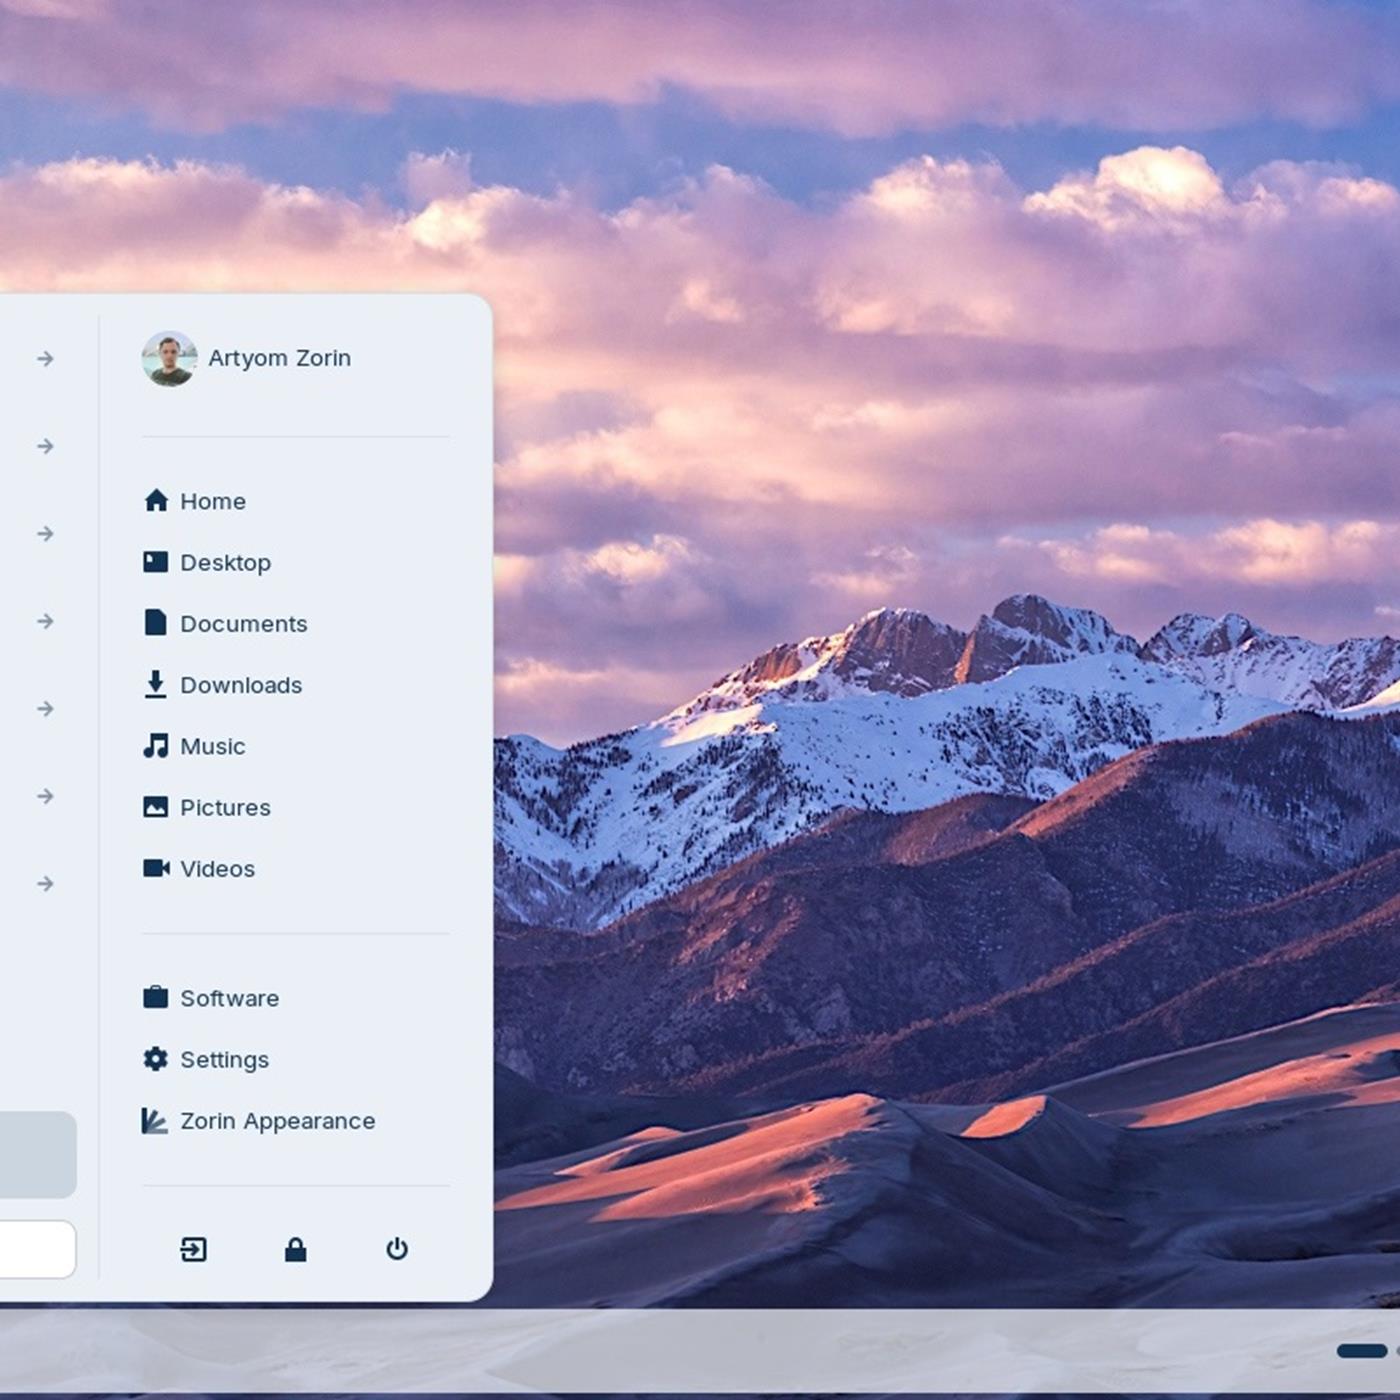Click the lock screen padlock icon
1400x1400 pixels.
pyautogui.click(x=296, y=1249)
